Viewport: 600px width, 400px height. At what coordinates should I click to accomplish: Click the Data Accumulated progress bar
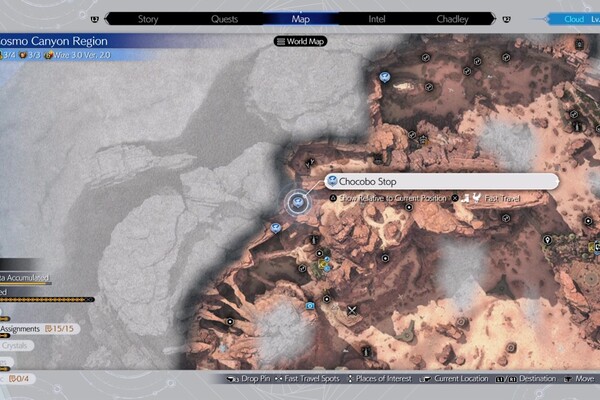(25, 284)
